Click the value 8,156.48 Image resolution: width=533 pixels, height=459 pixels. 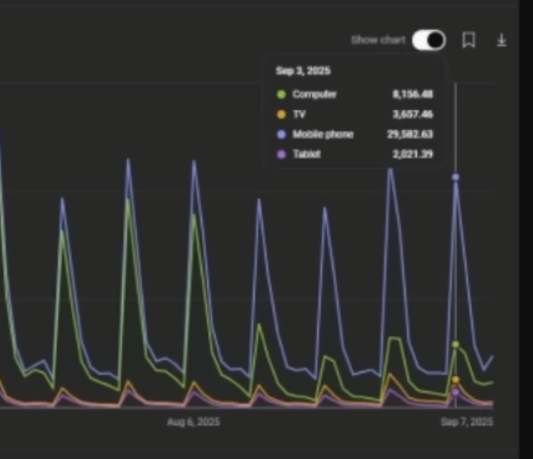coord(413,94)
